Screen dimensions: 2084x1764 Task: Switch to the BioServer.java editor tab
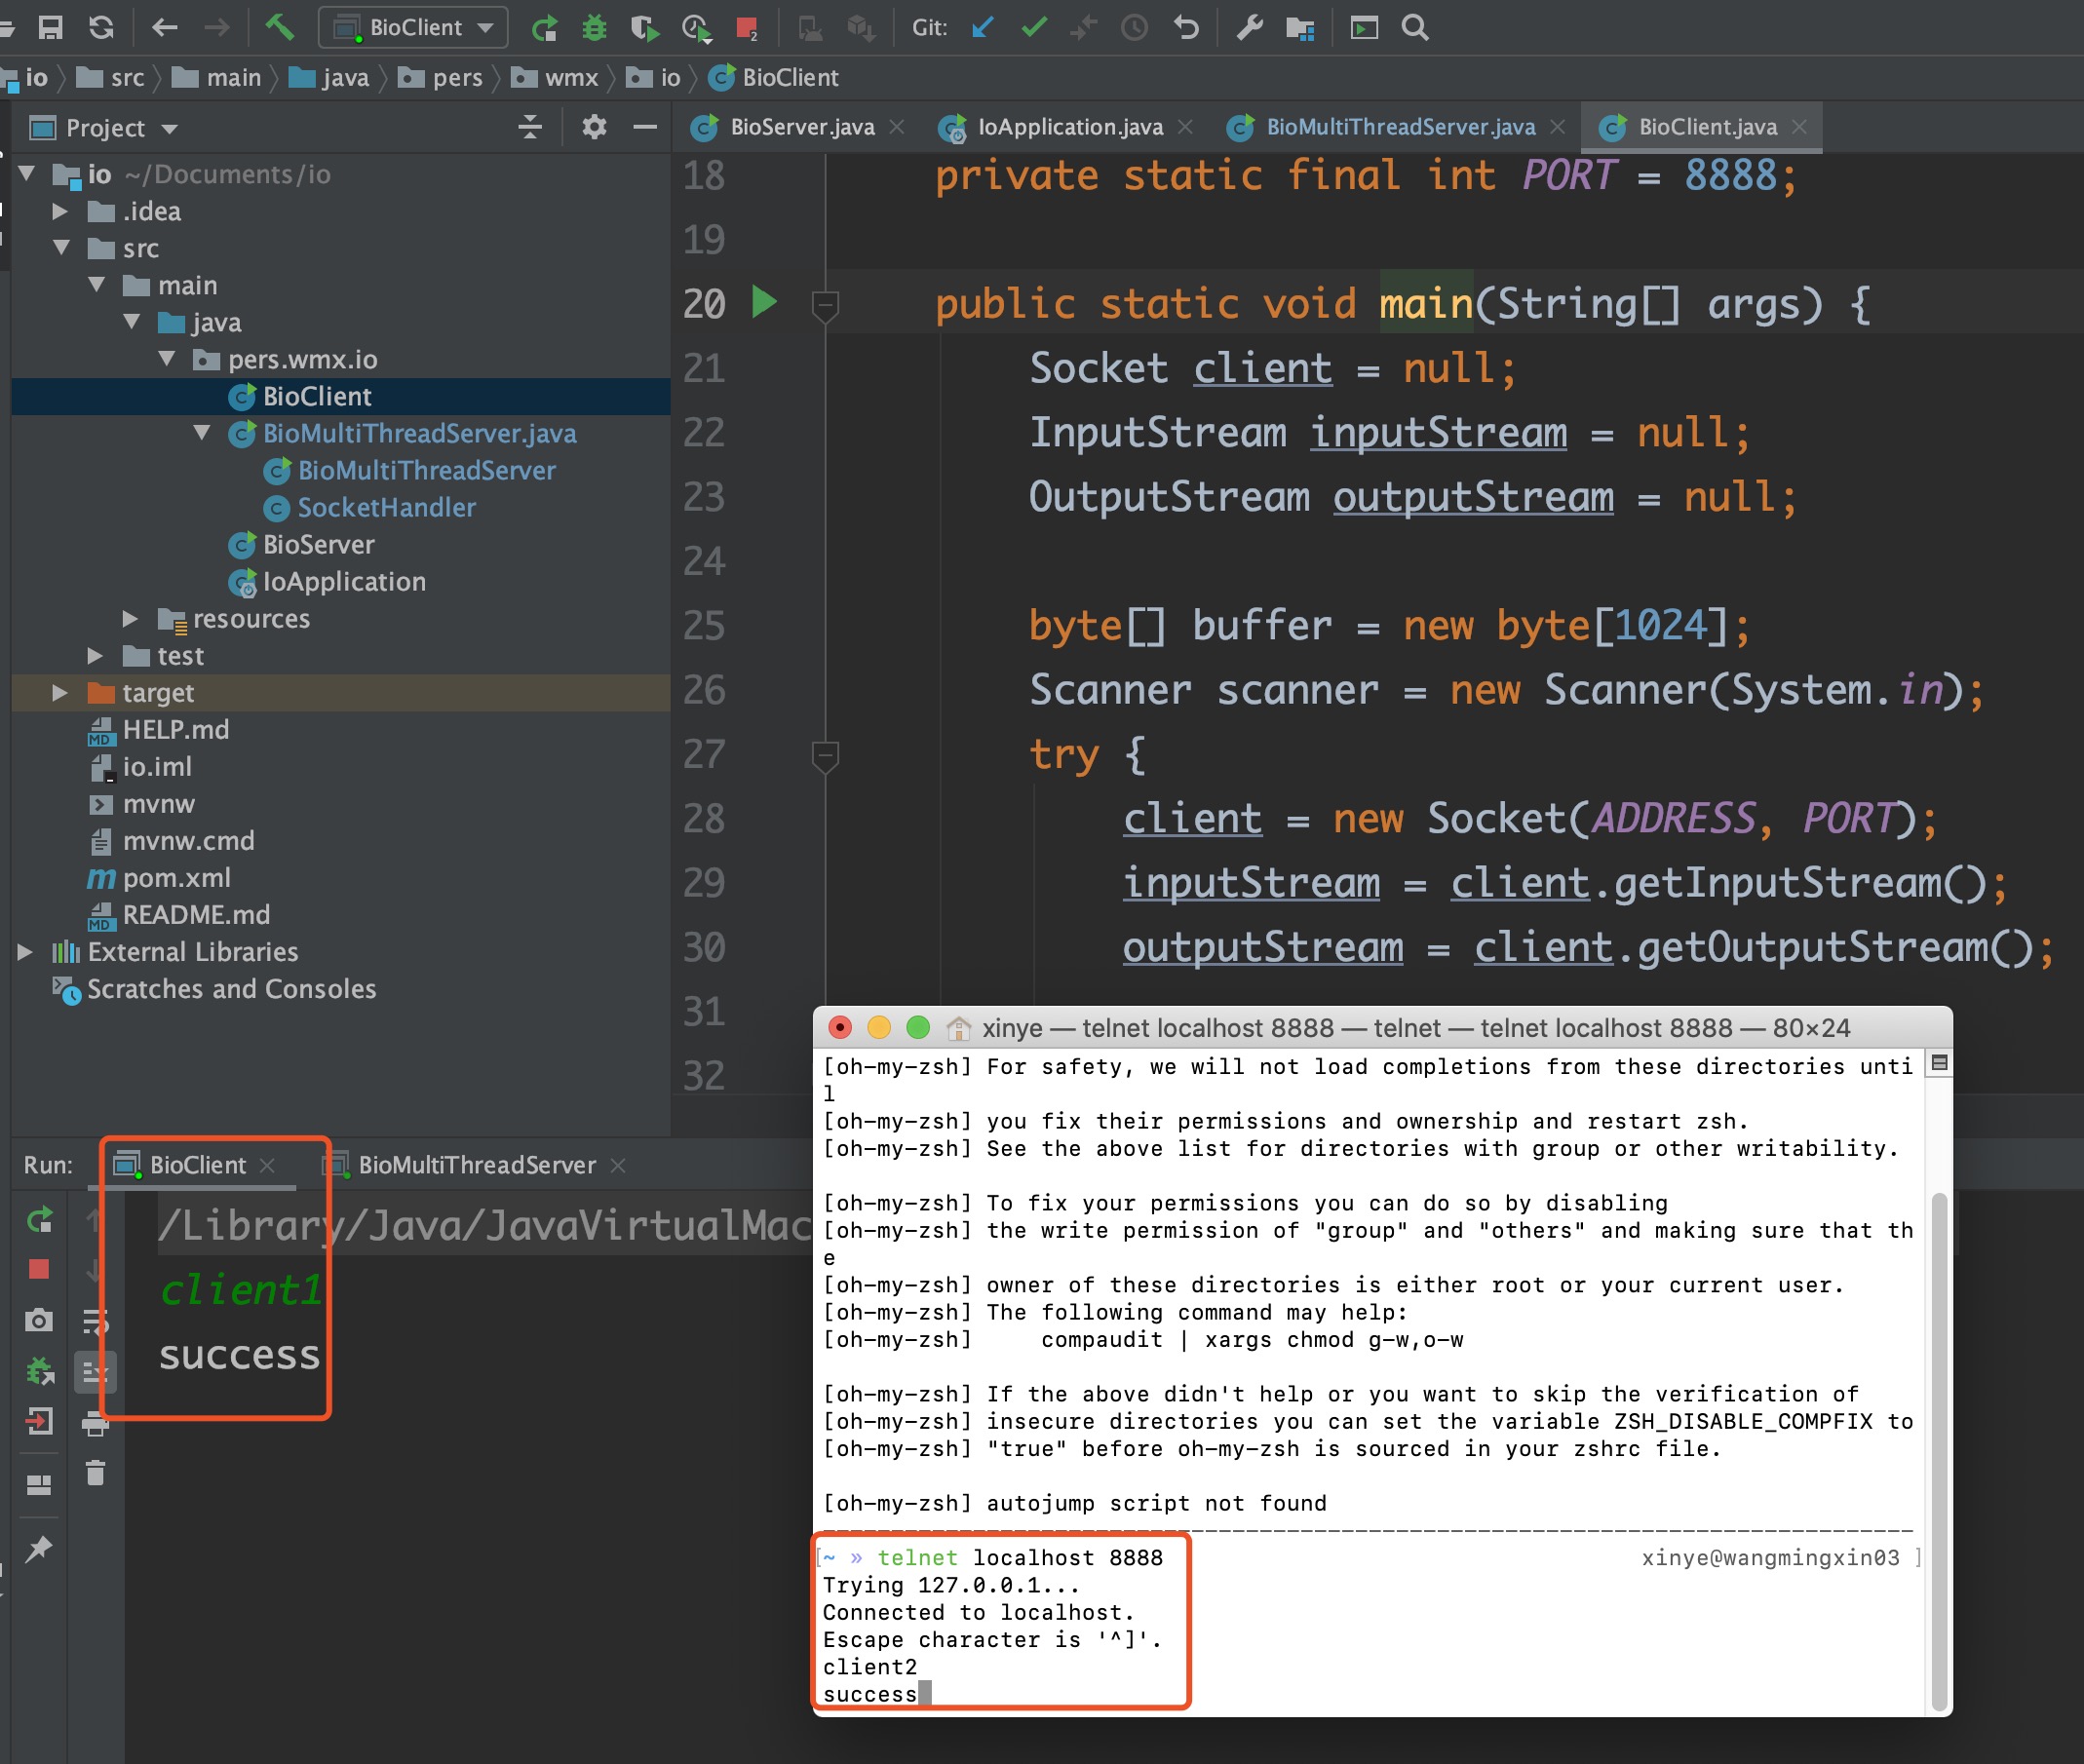801,127
